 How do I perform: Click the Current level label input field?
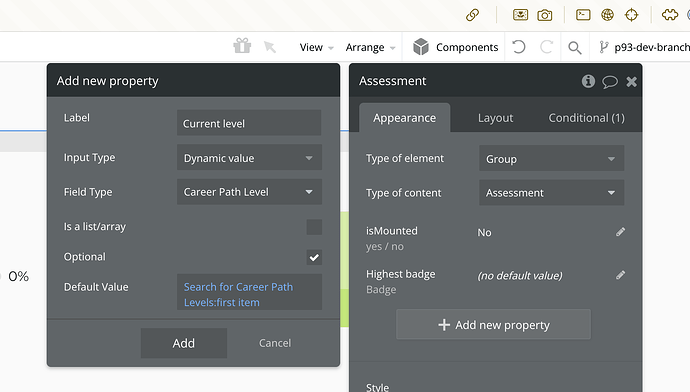(x=249, y=123)
